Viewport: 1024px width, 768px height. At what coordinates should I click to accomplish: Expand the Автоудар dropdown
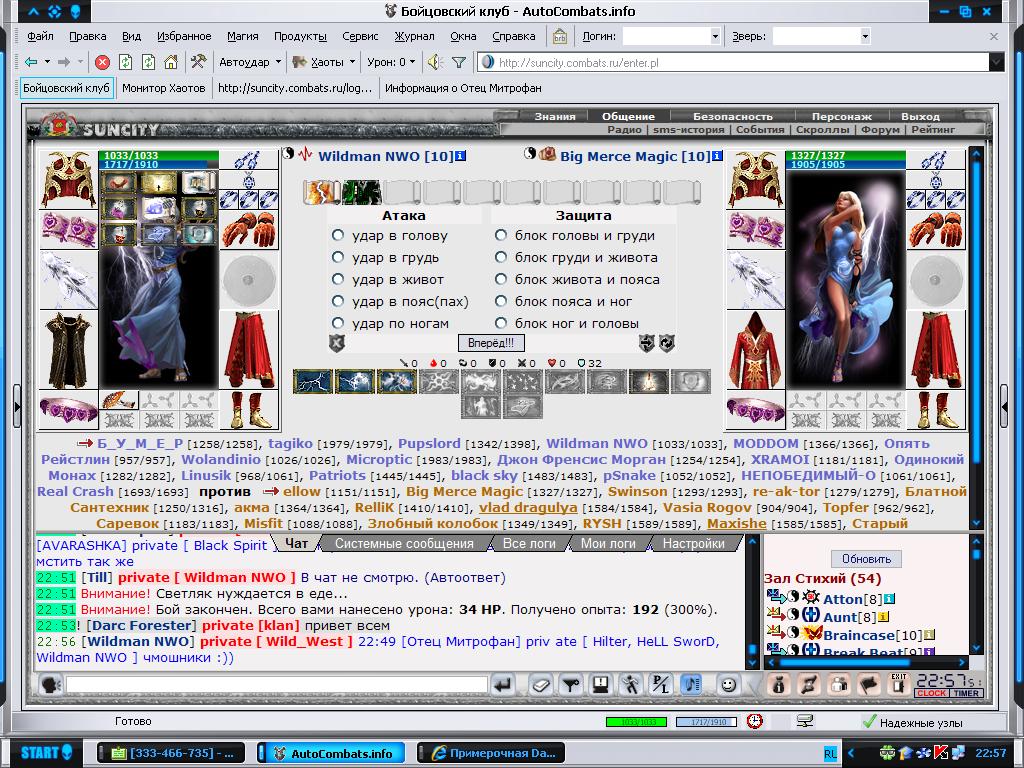click(278, 62)
